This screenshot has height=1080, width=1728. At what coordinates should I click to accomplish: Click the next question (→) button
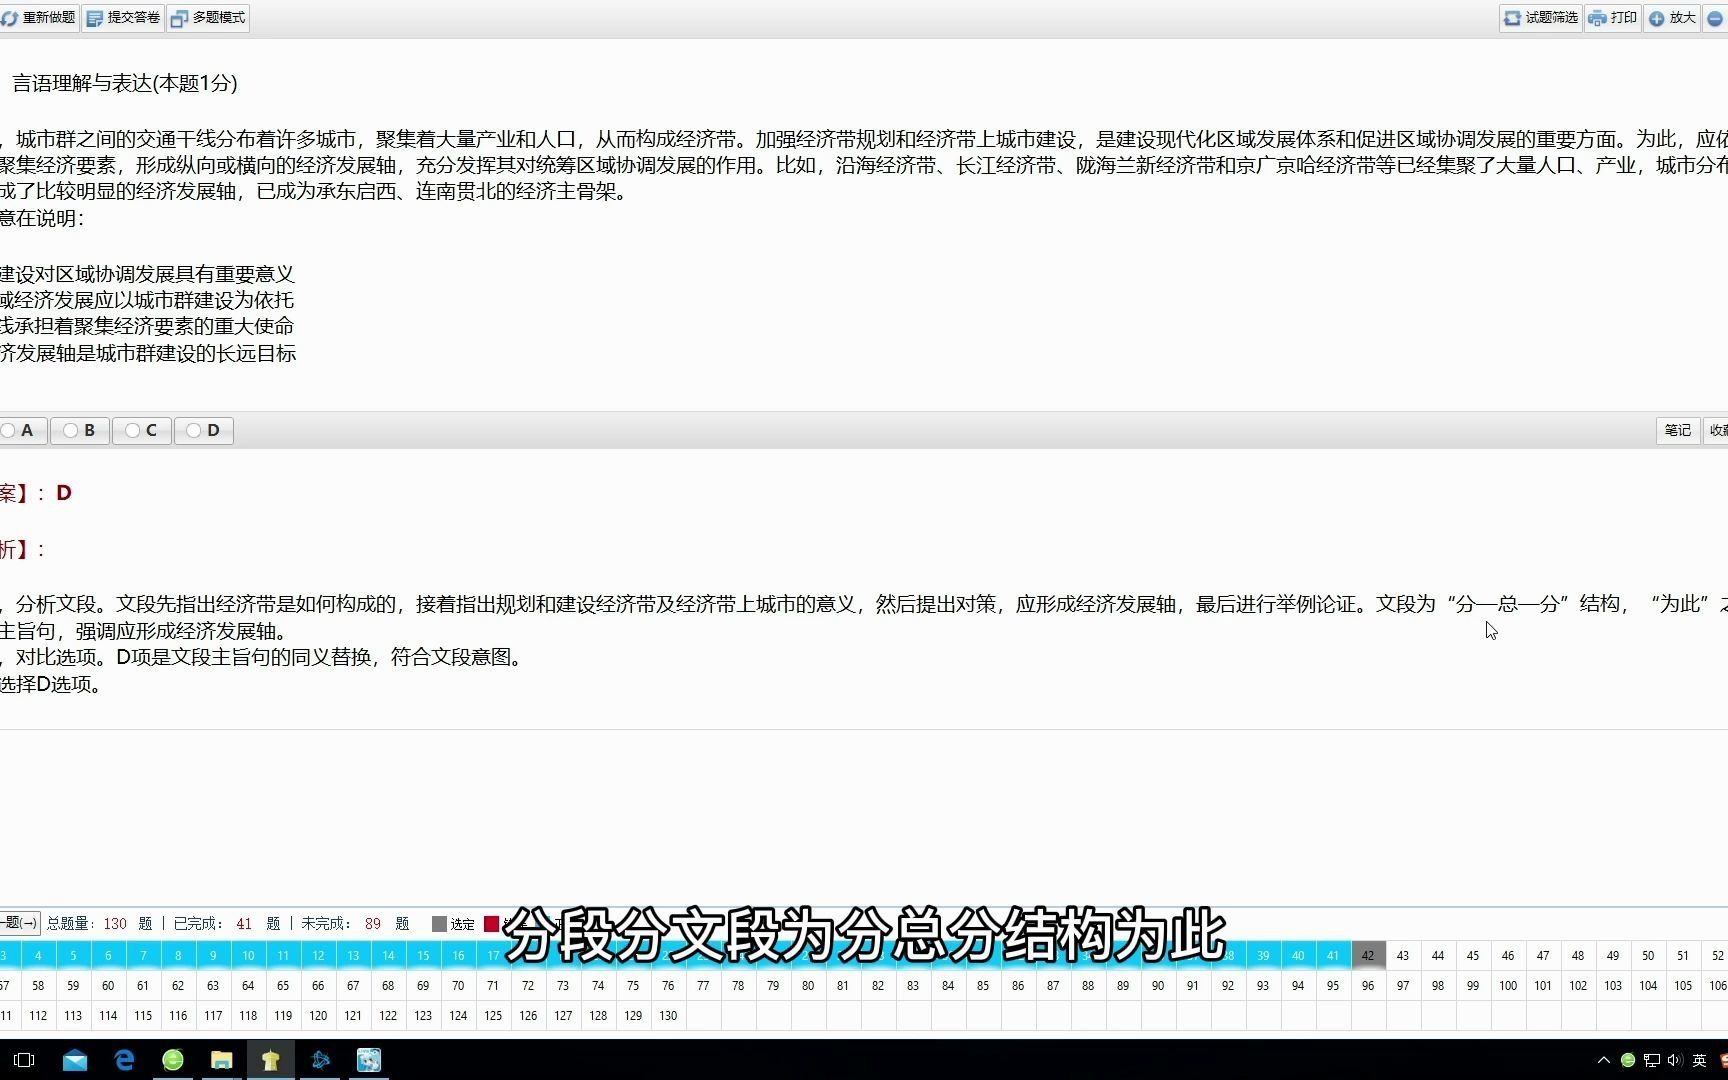click(19, 923)
